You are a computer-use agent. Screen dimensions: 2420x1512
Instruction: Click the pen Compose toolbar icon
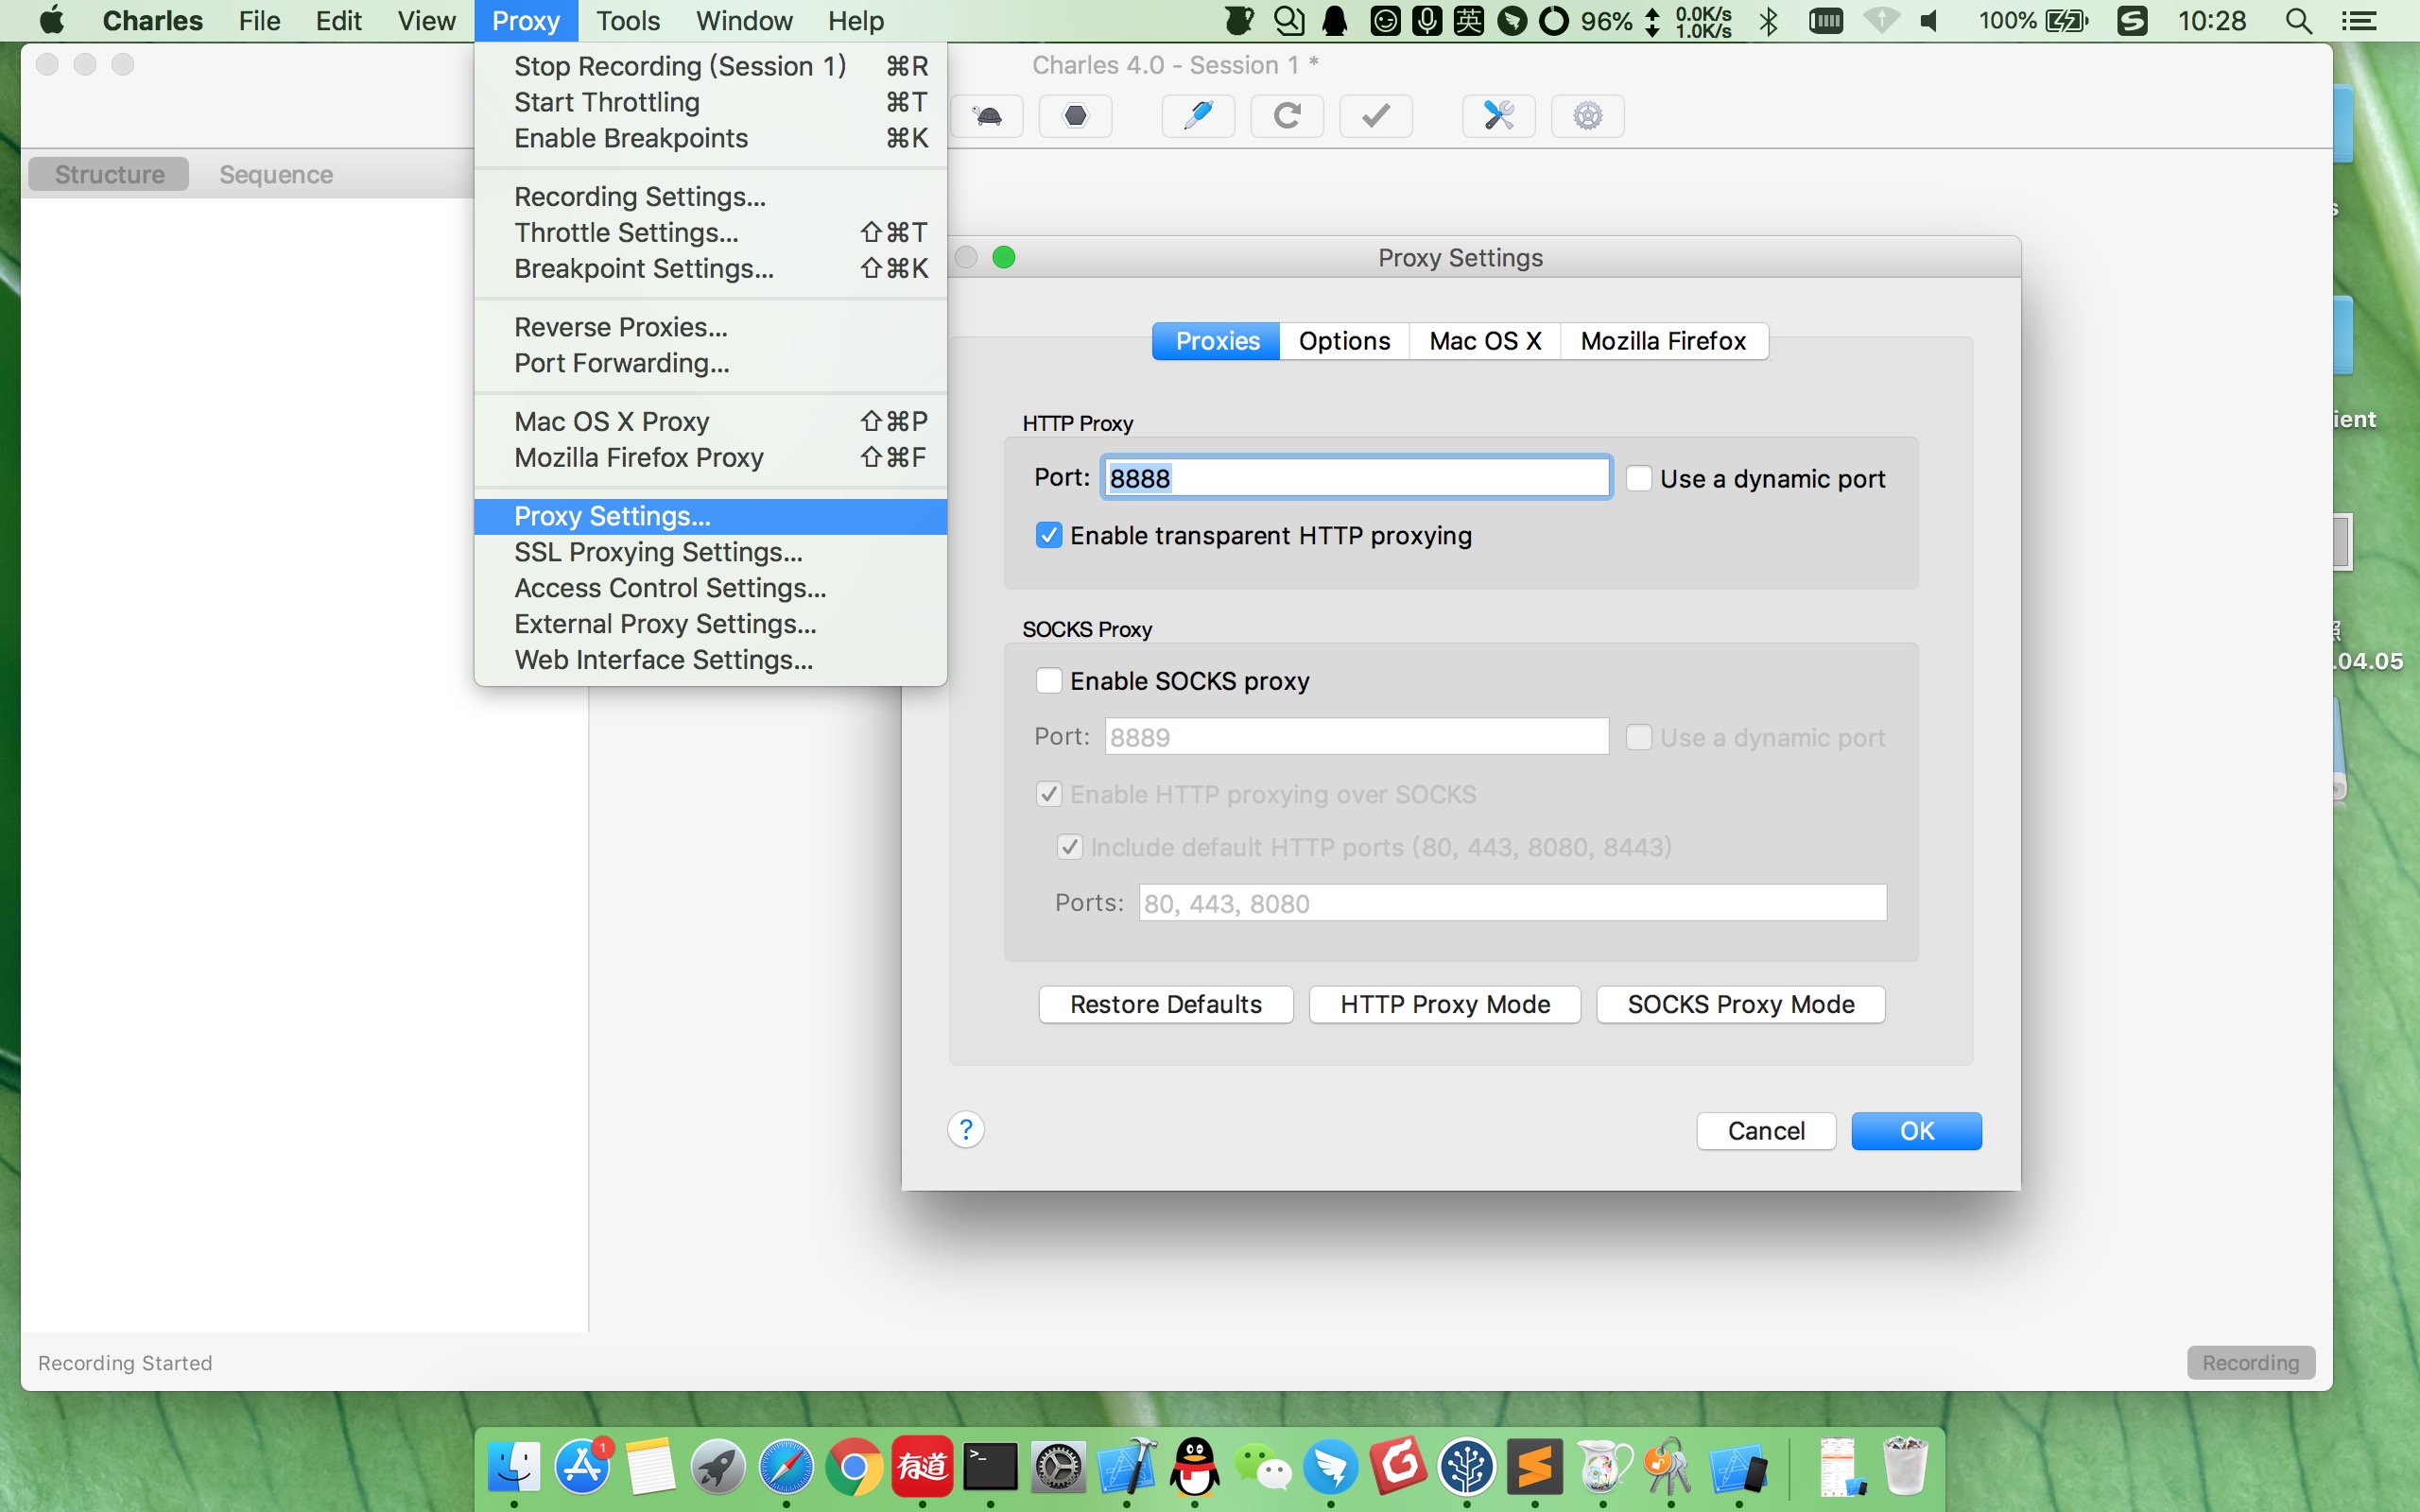click(1198, 116)
